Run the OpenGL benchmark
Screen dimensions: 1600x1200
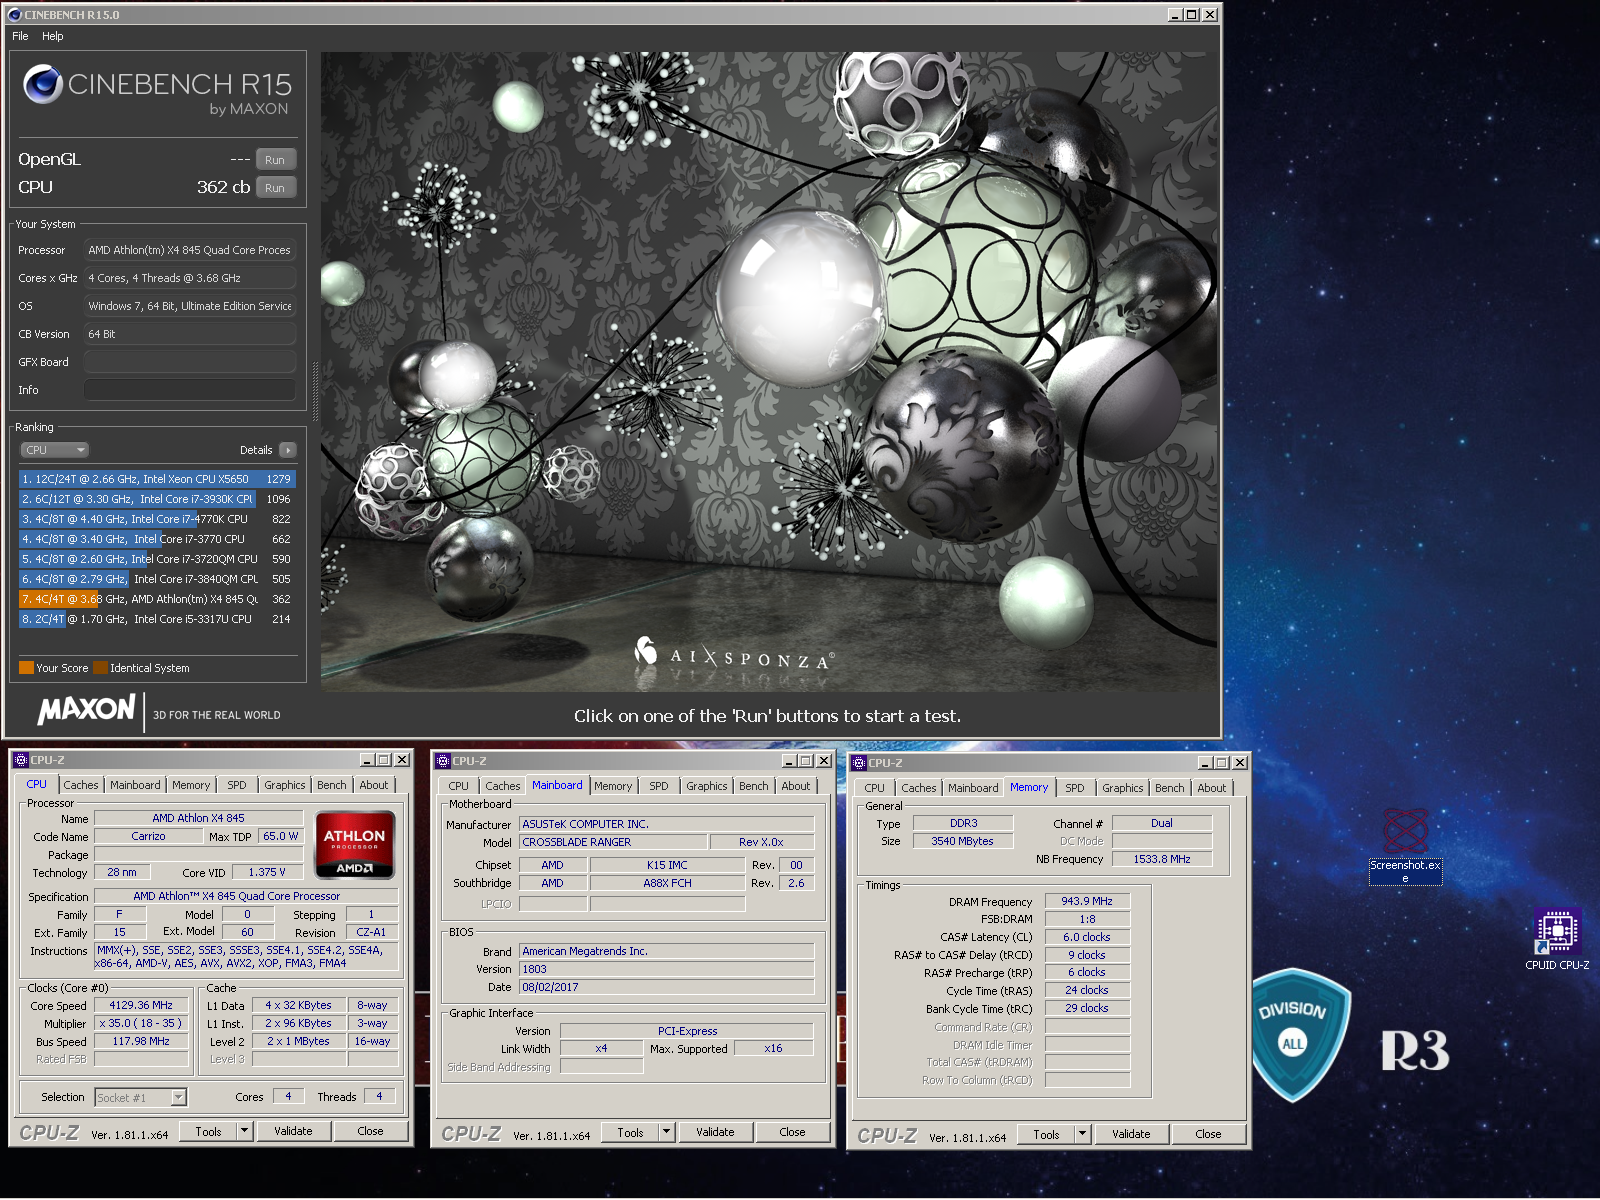275,160
